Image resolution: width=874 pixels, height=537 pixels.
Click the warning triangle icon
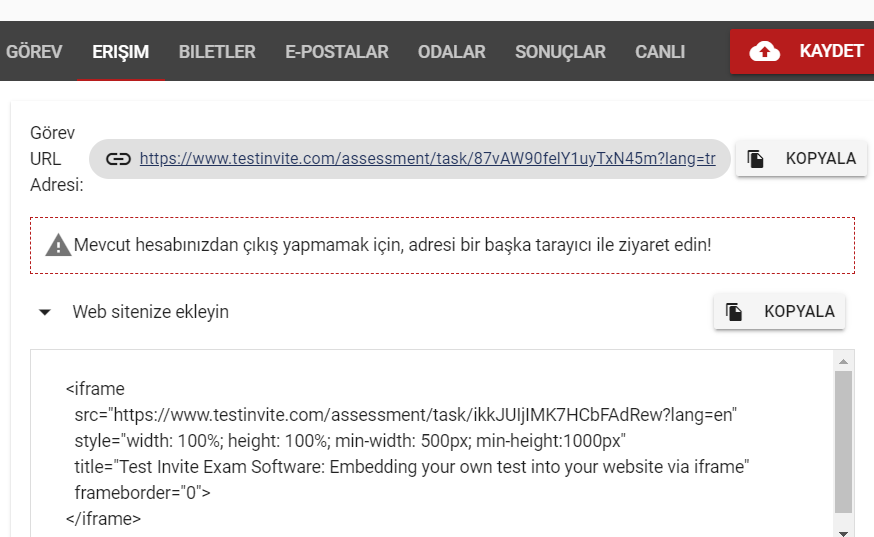[58, 245]
